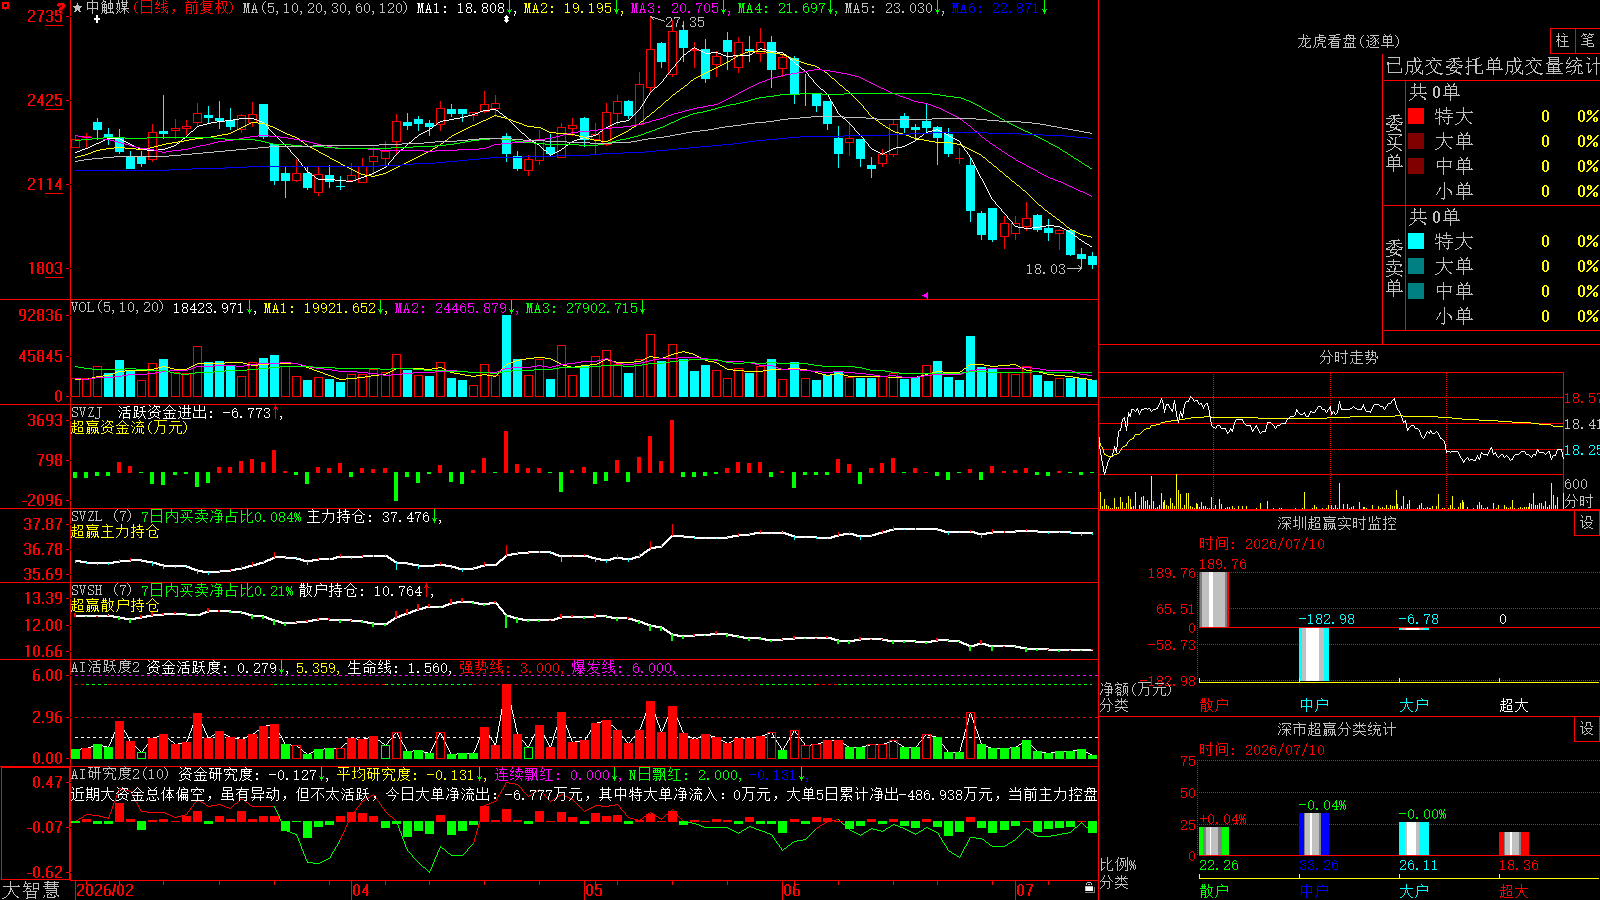Click the red 特大 swatch under 委买单
The height and width of the screenshot is (900, 1600).
[x=1416, y=116]
